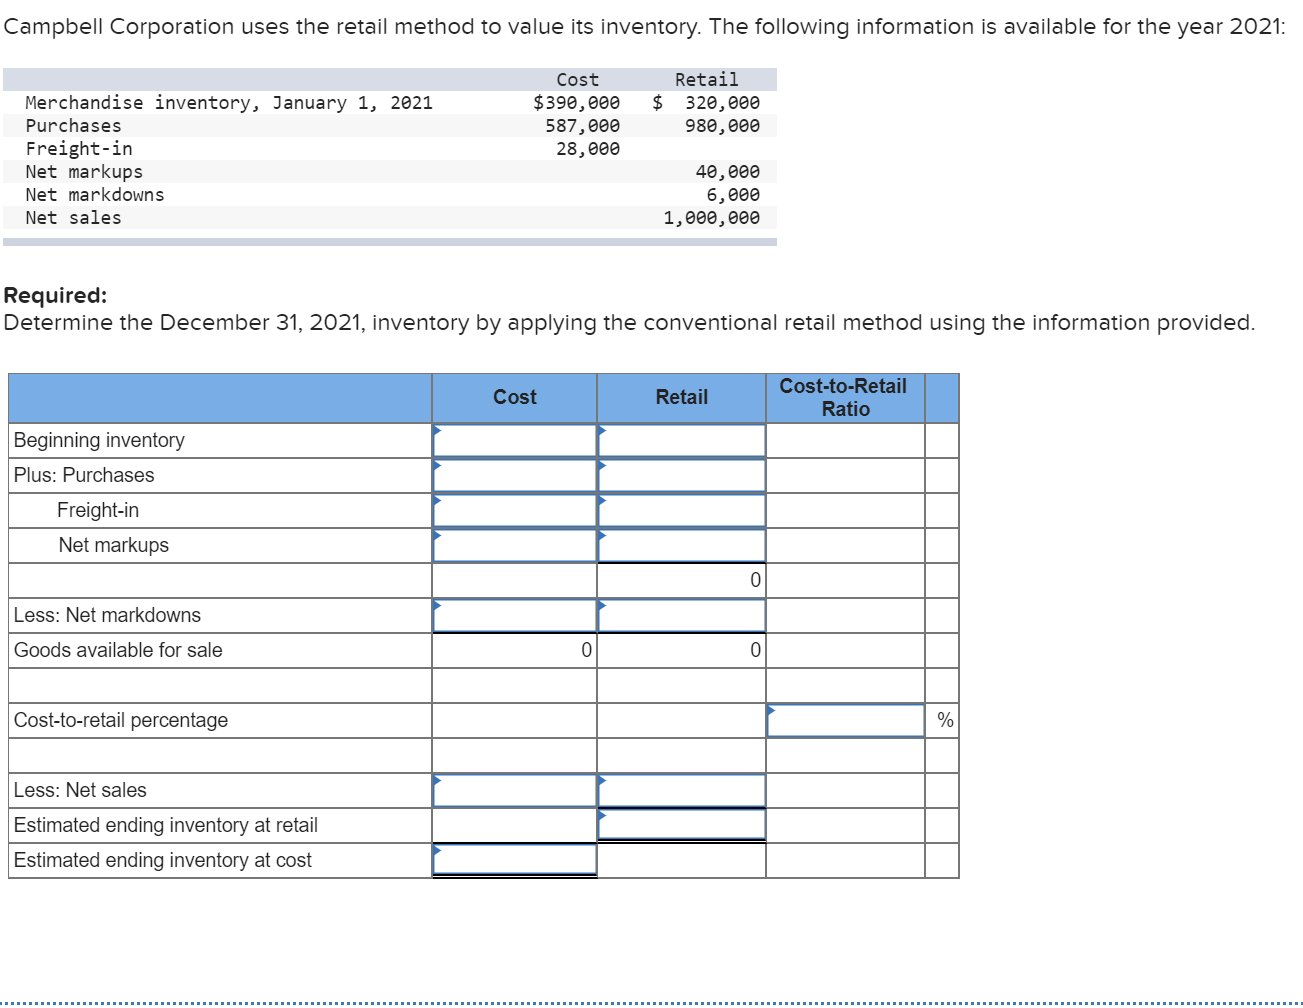Click the Cost-to-Retail Ratio column header
Image resolution: width=1303 pixels, height=1008 pixels.
(844, 397)
